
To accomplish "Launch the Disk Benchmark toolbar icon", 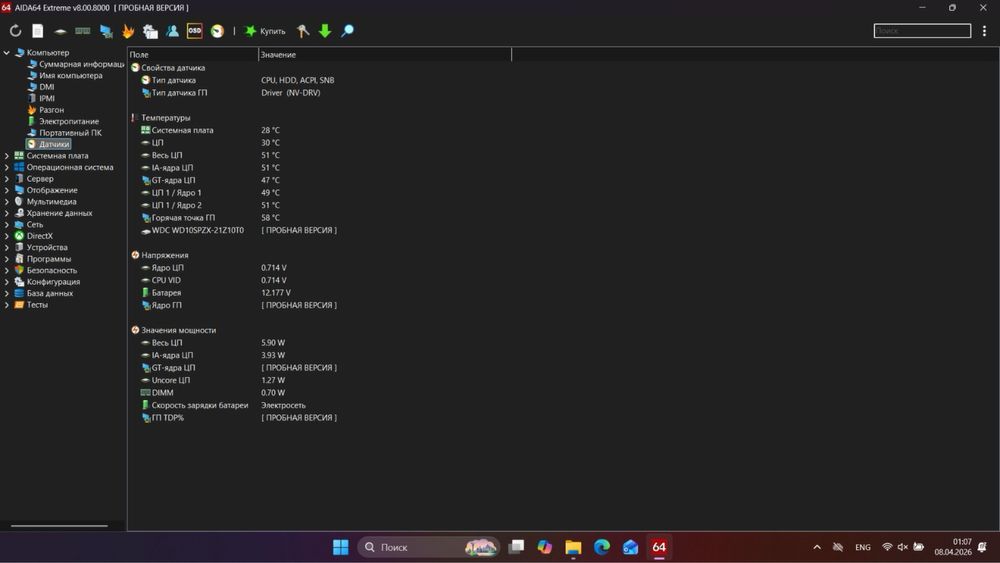I will coord(60,31).
